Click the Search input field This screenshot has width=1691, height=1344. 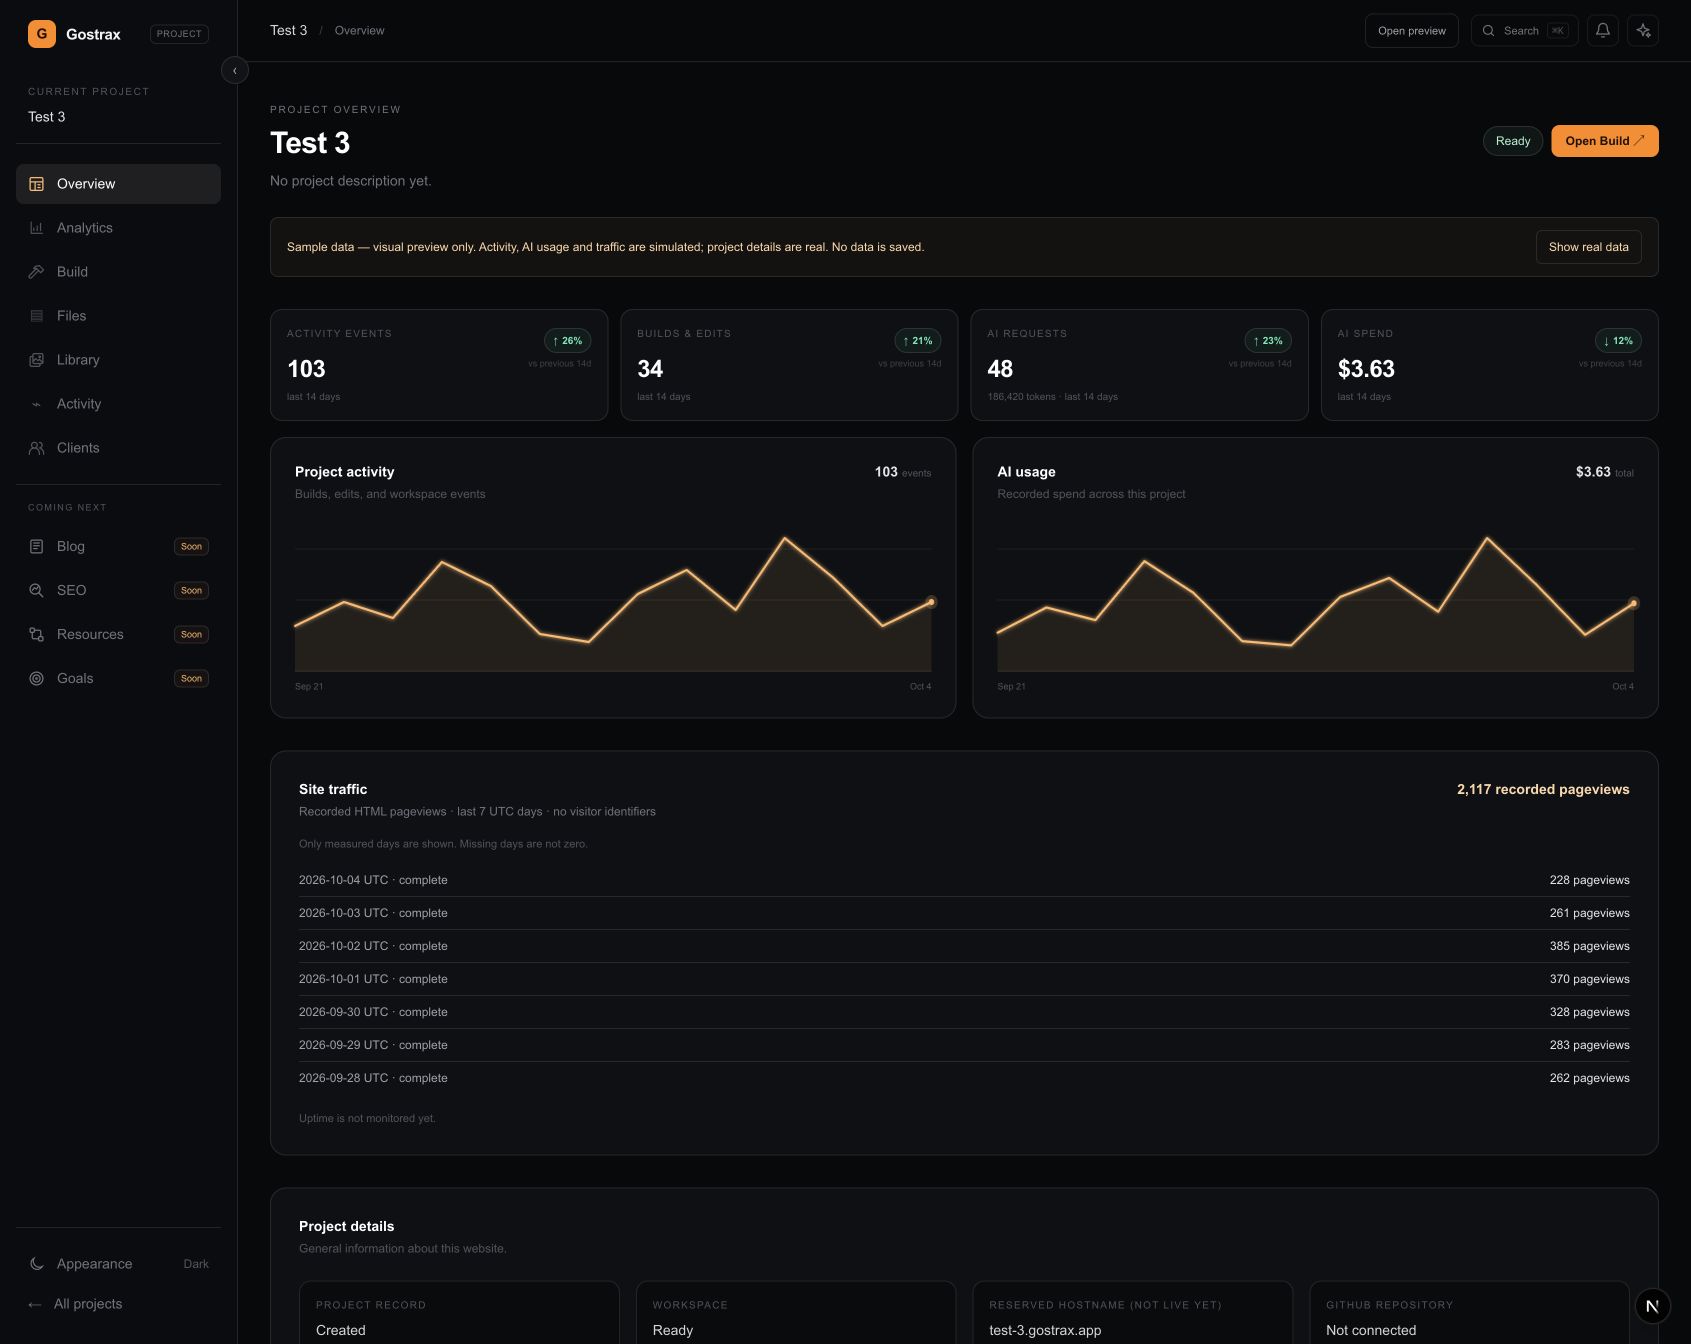pos(1524,31)
